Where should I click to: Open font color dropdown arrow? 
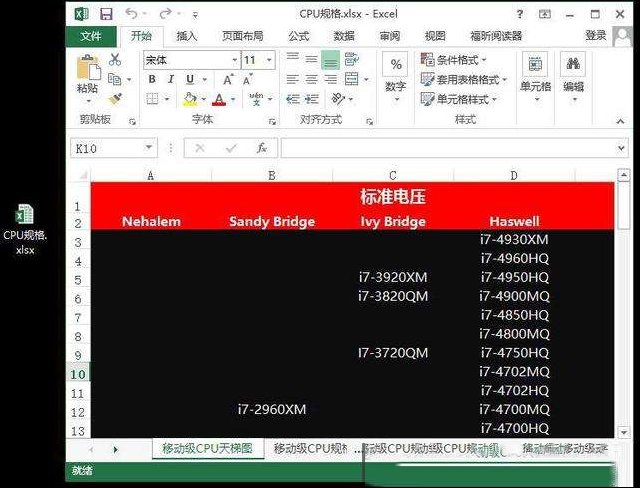tap(233, 99)
